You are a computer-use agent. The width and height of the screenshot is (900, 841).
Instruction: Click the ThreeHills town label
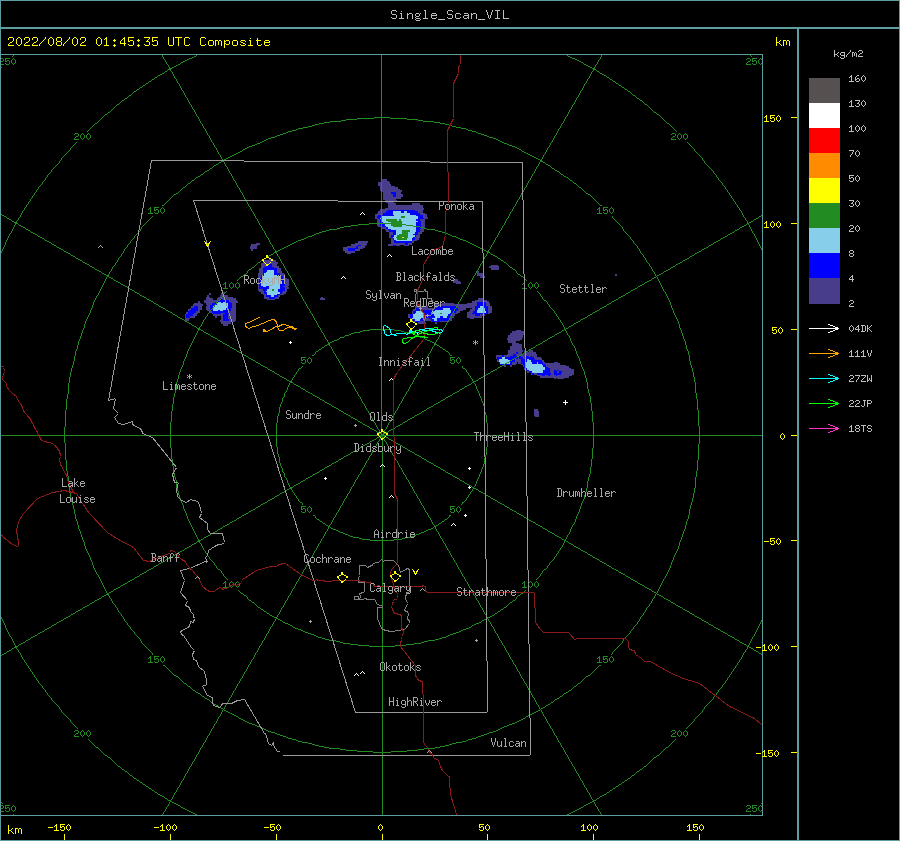tap(503, 437)
